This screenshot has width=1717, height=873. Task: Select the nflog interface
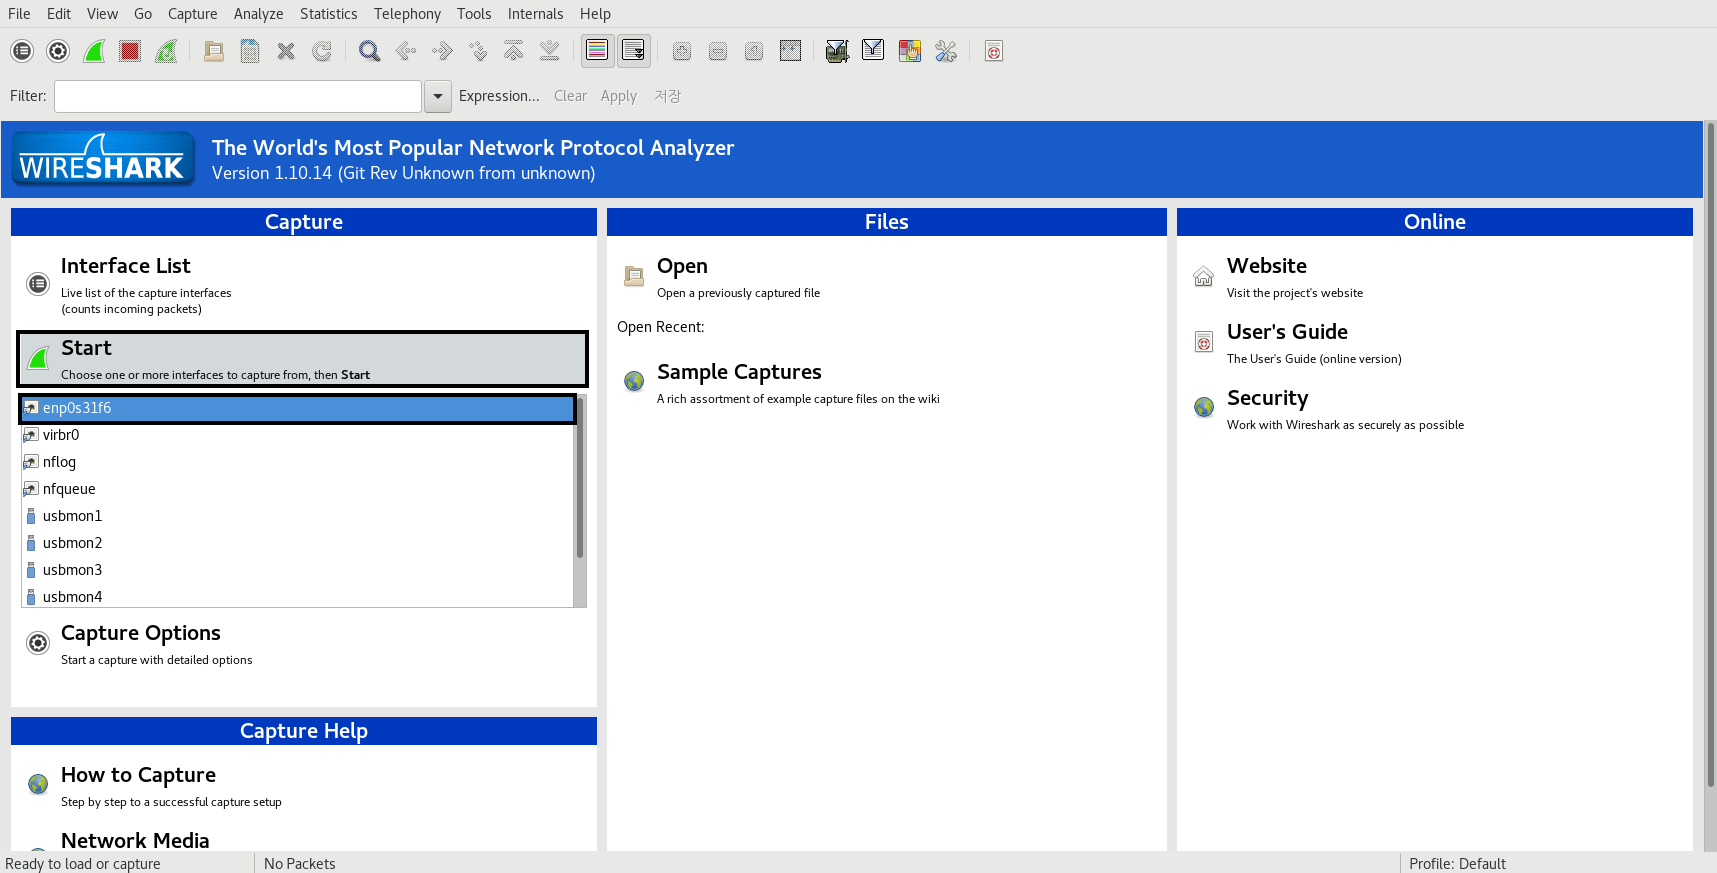tap(298, 462)
